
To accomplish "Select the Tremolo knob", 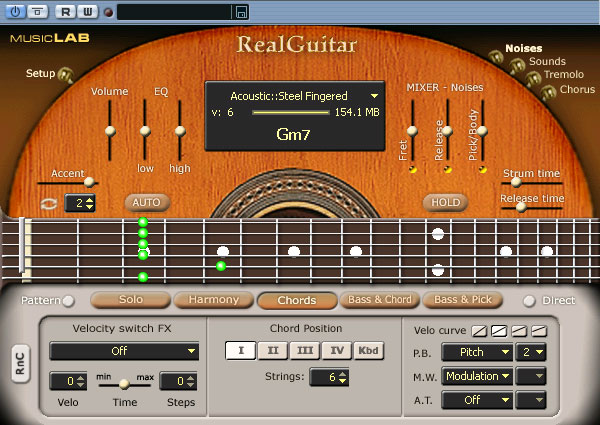I will [x=533, y=79].
